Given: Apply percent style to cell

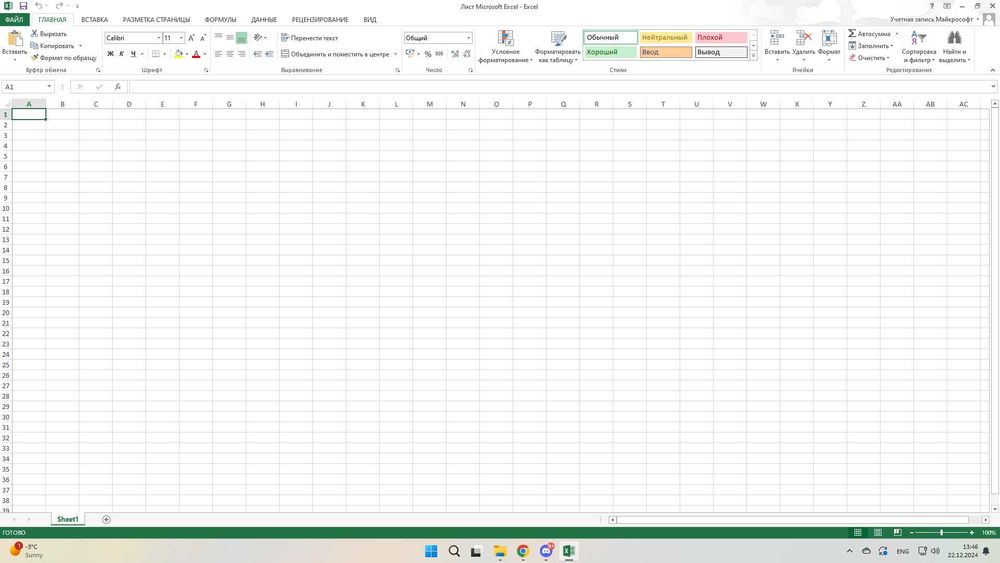Looking at the screenshot, I should 428,54.
